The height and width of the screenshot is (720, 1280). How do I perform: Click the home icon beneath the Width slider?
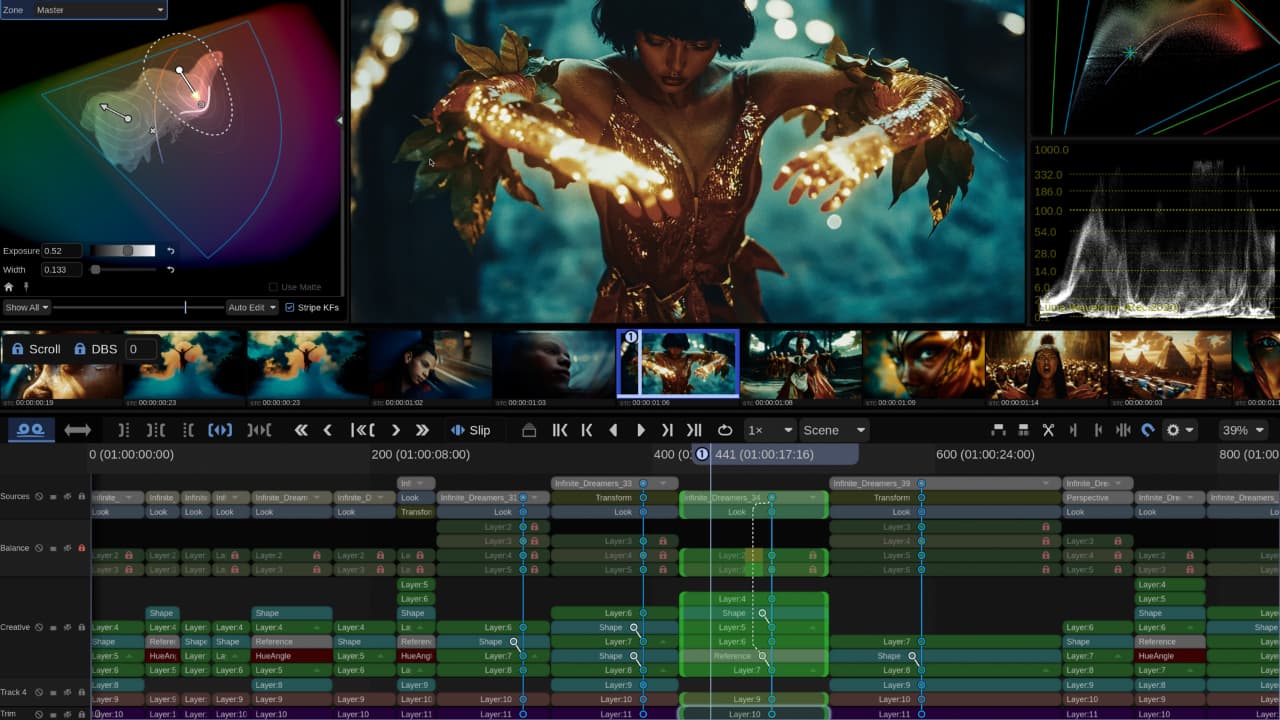click(8, 286)
